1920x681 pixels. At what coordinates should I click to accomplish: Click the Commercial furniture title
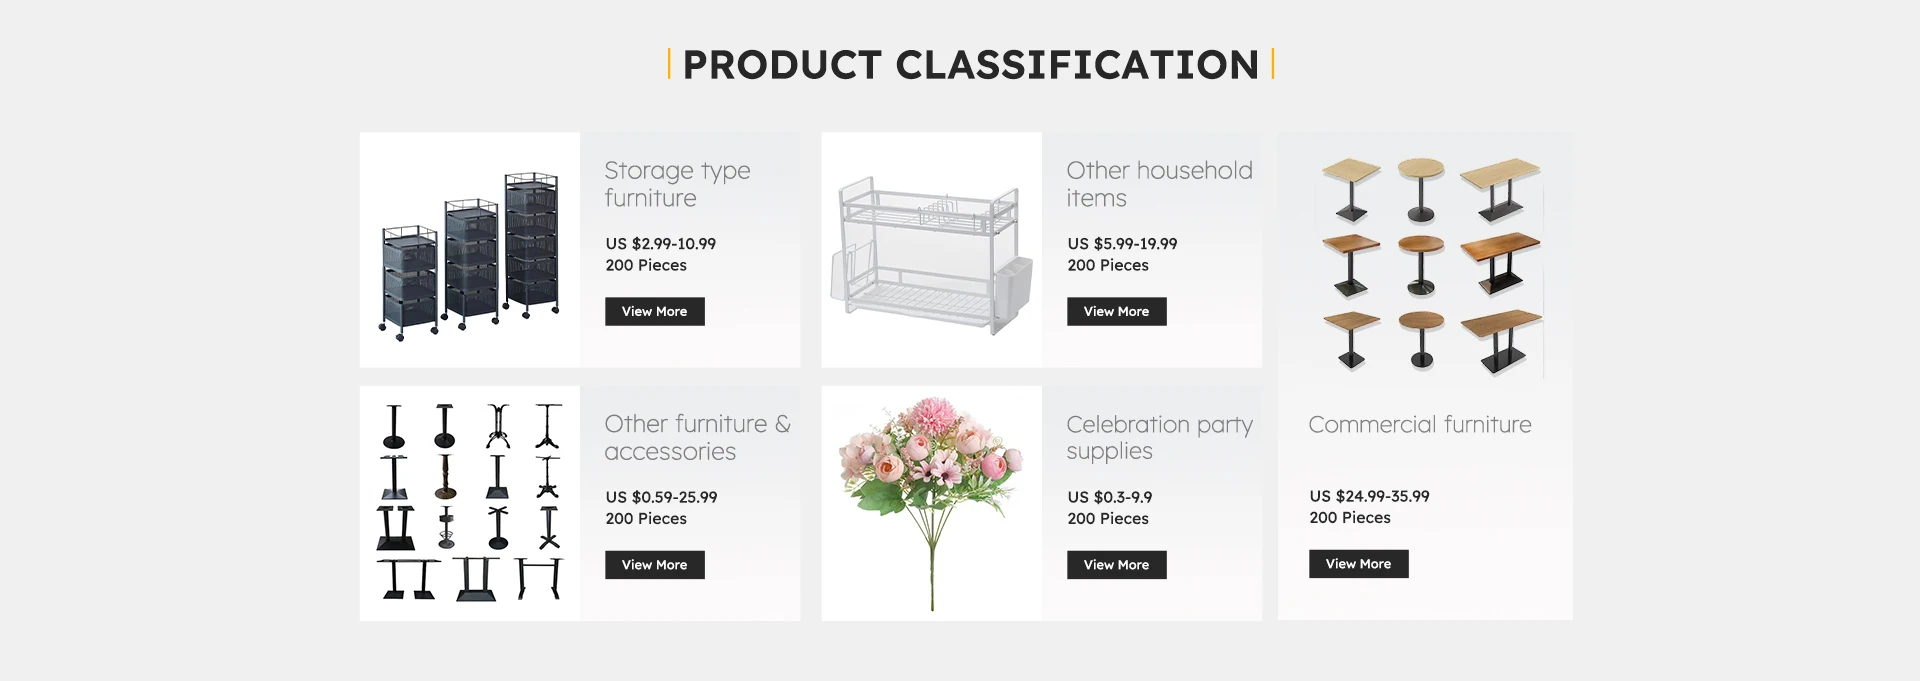coord(1419,425)
